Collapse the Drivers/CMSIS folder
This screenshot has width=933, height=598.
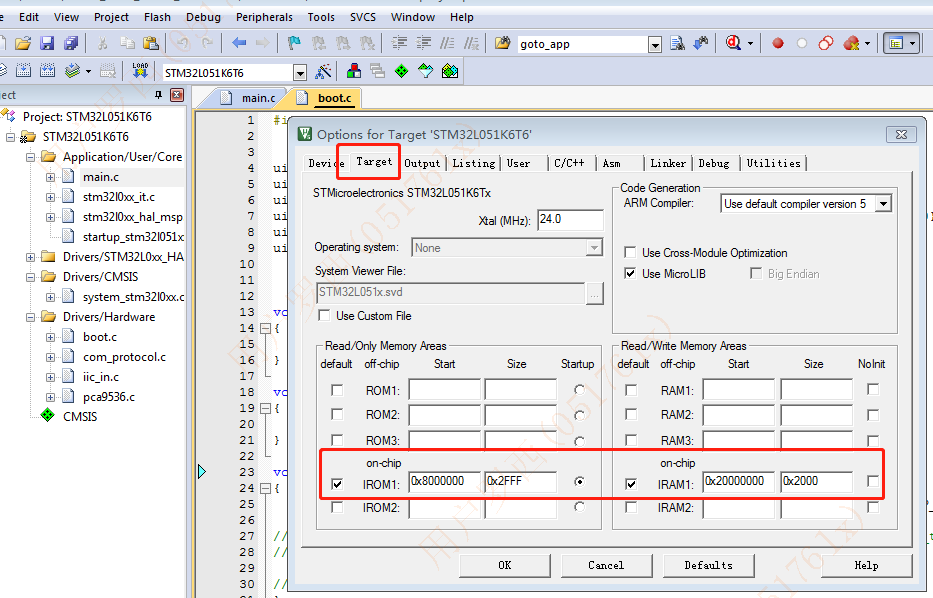point(30,277)
